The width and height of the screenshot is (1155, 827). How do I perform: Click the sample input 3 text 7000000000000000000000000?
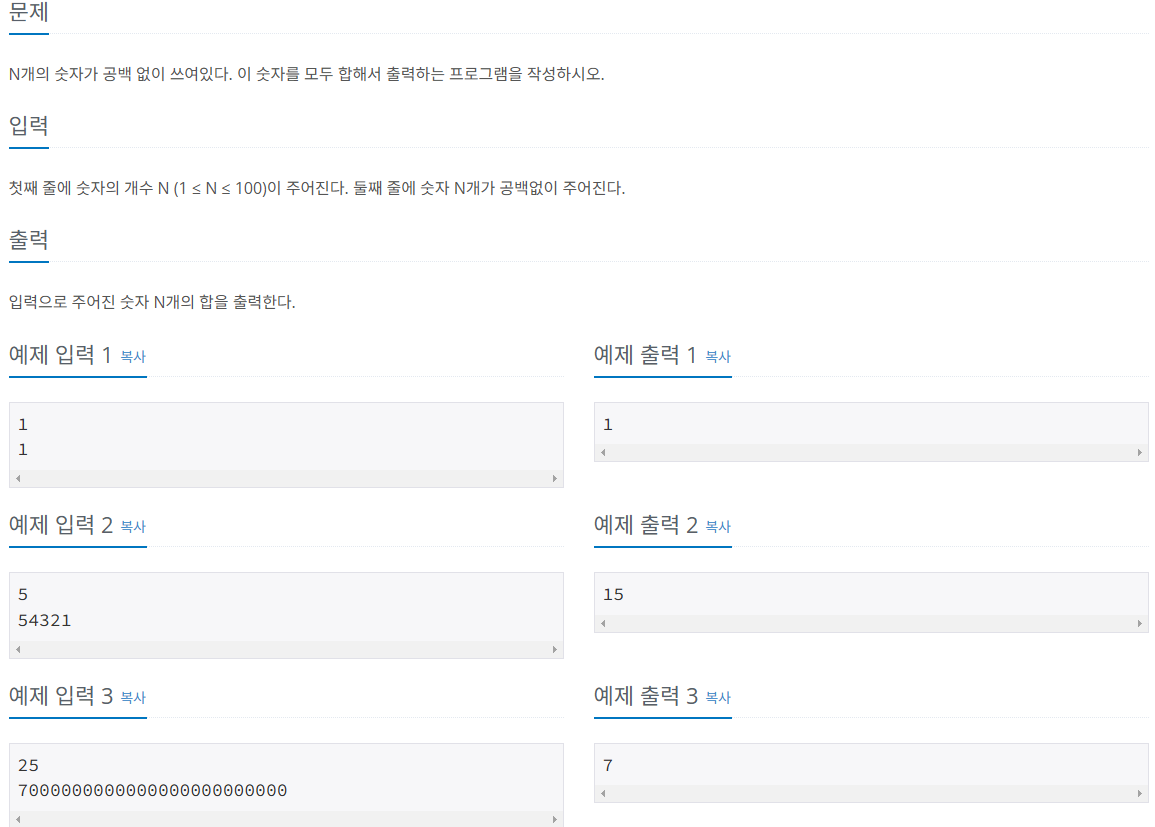click(x=152, y=791)
